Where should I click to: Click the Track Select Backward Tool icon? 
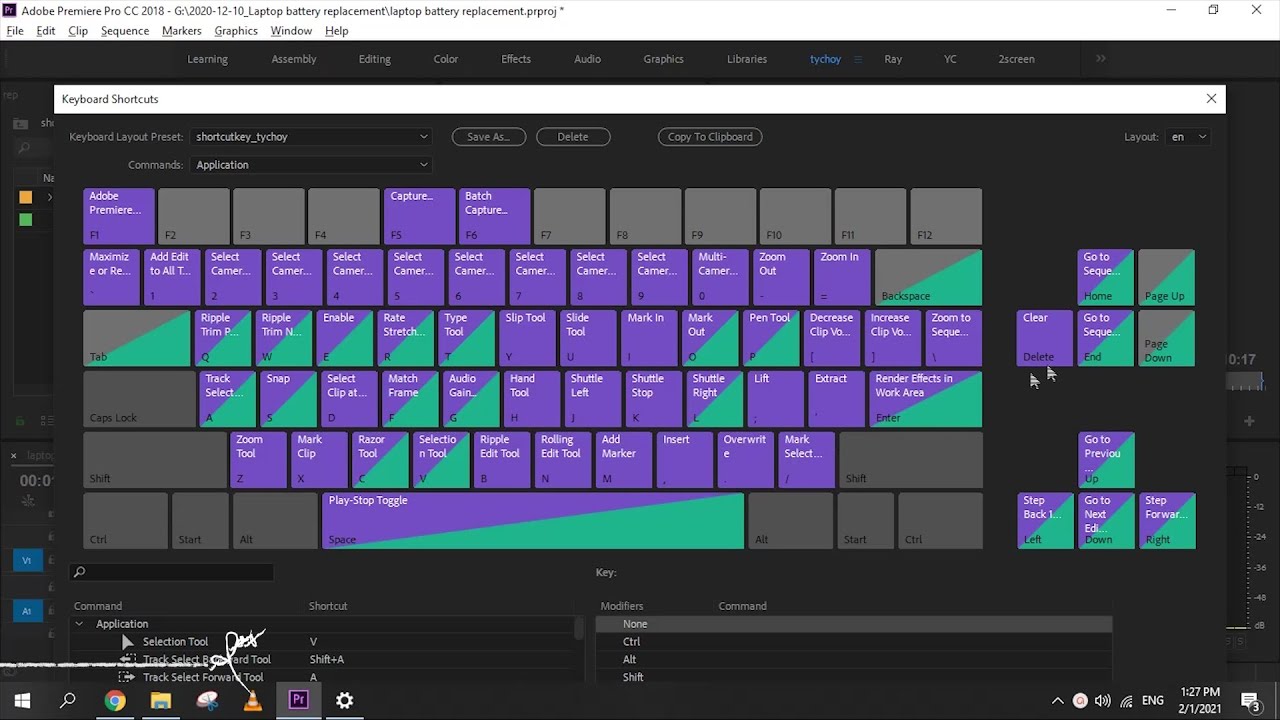(127, 660)
